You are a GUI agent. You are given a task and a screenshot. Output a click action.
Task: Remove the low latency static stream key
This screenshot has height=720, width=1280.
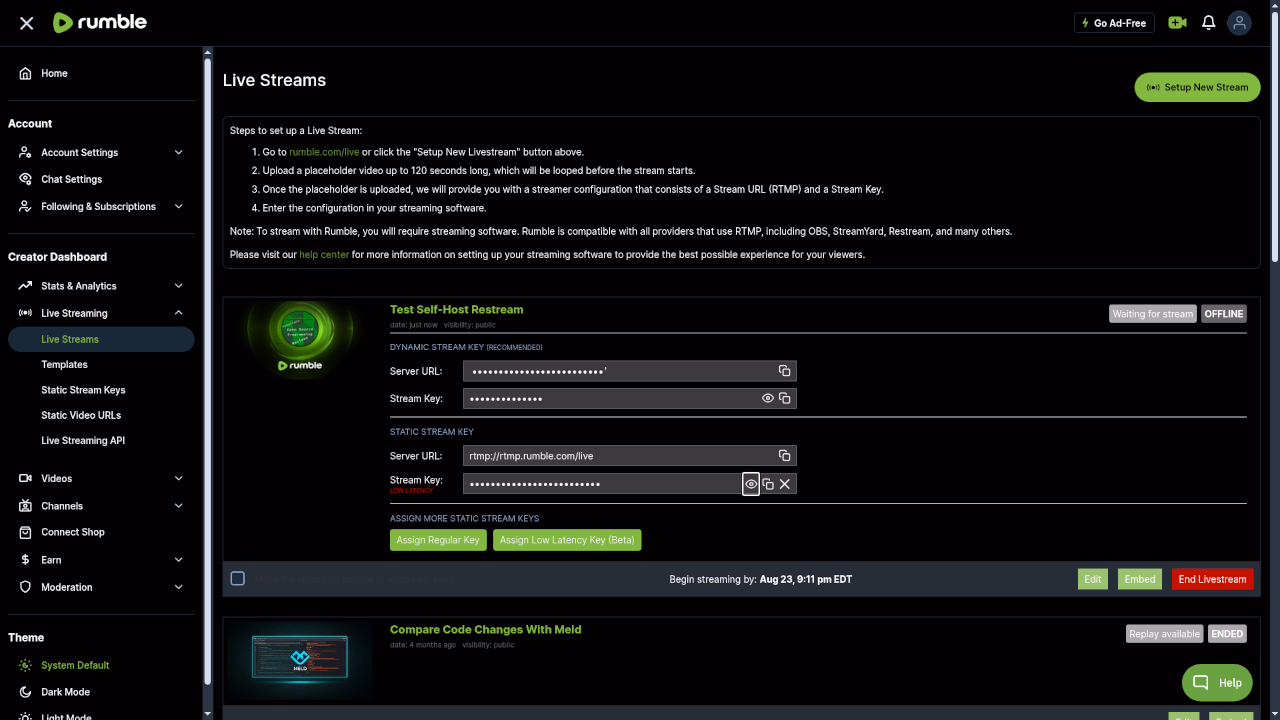(785, 484)
